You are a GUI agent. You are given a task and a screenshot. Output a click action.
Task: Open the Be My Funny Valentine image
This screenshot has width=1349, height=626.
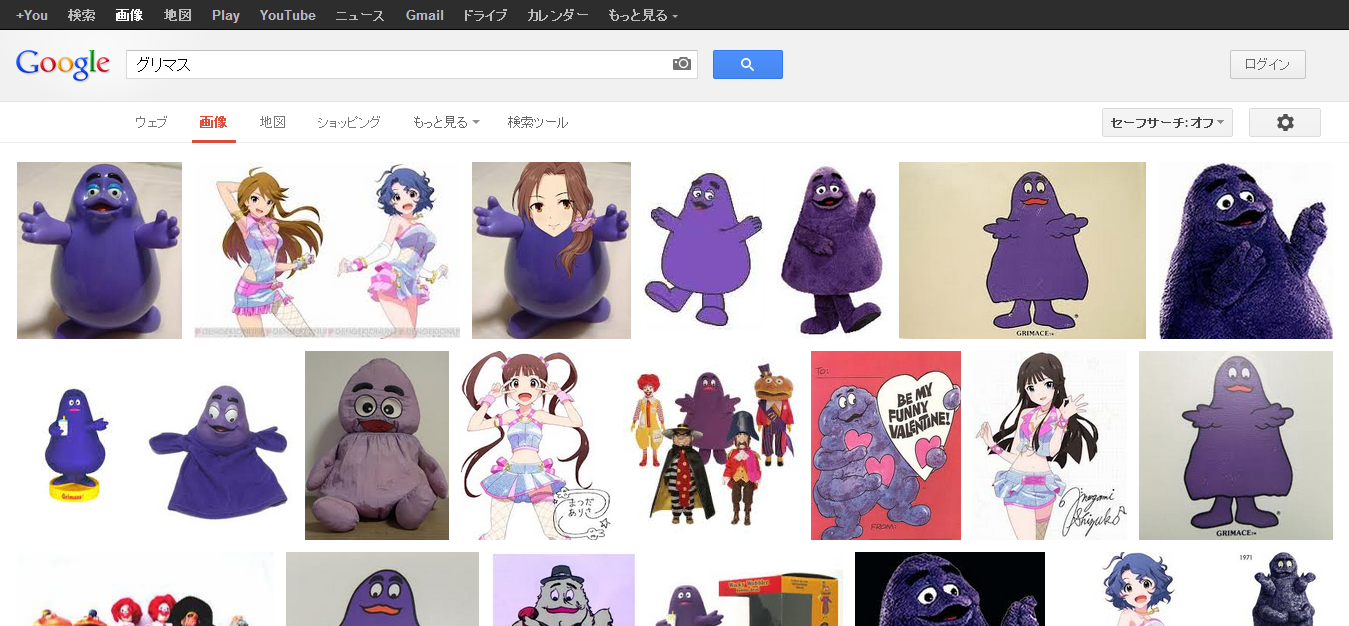click(885, 445)
